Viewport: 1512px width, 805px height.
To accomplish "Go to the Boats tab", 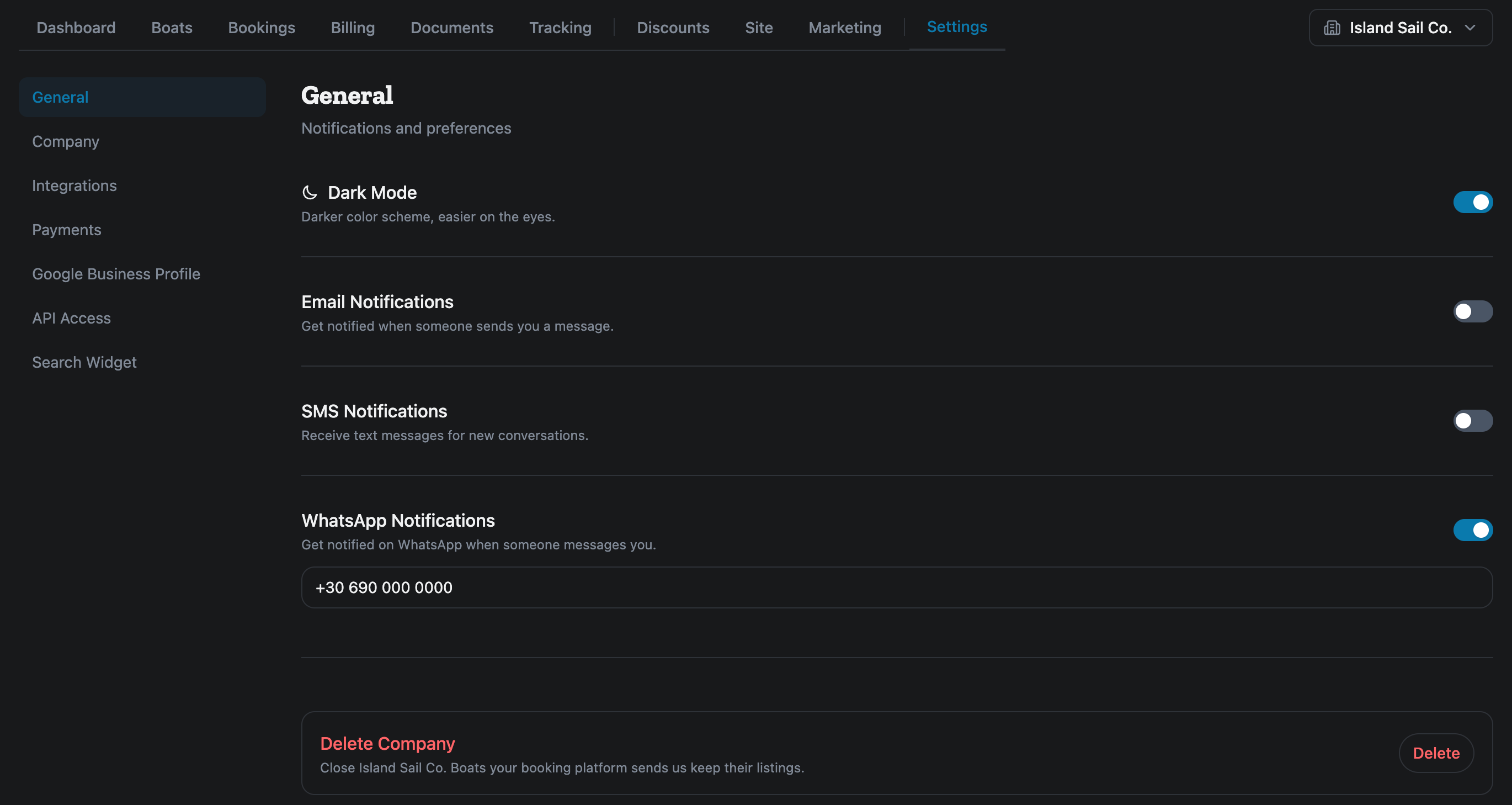I will [x=172, y=28].
